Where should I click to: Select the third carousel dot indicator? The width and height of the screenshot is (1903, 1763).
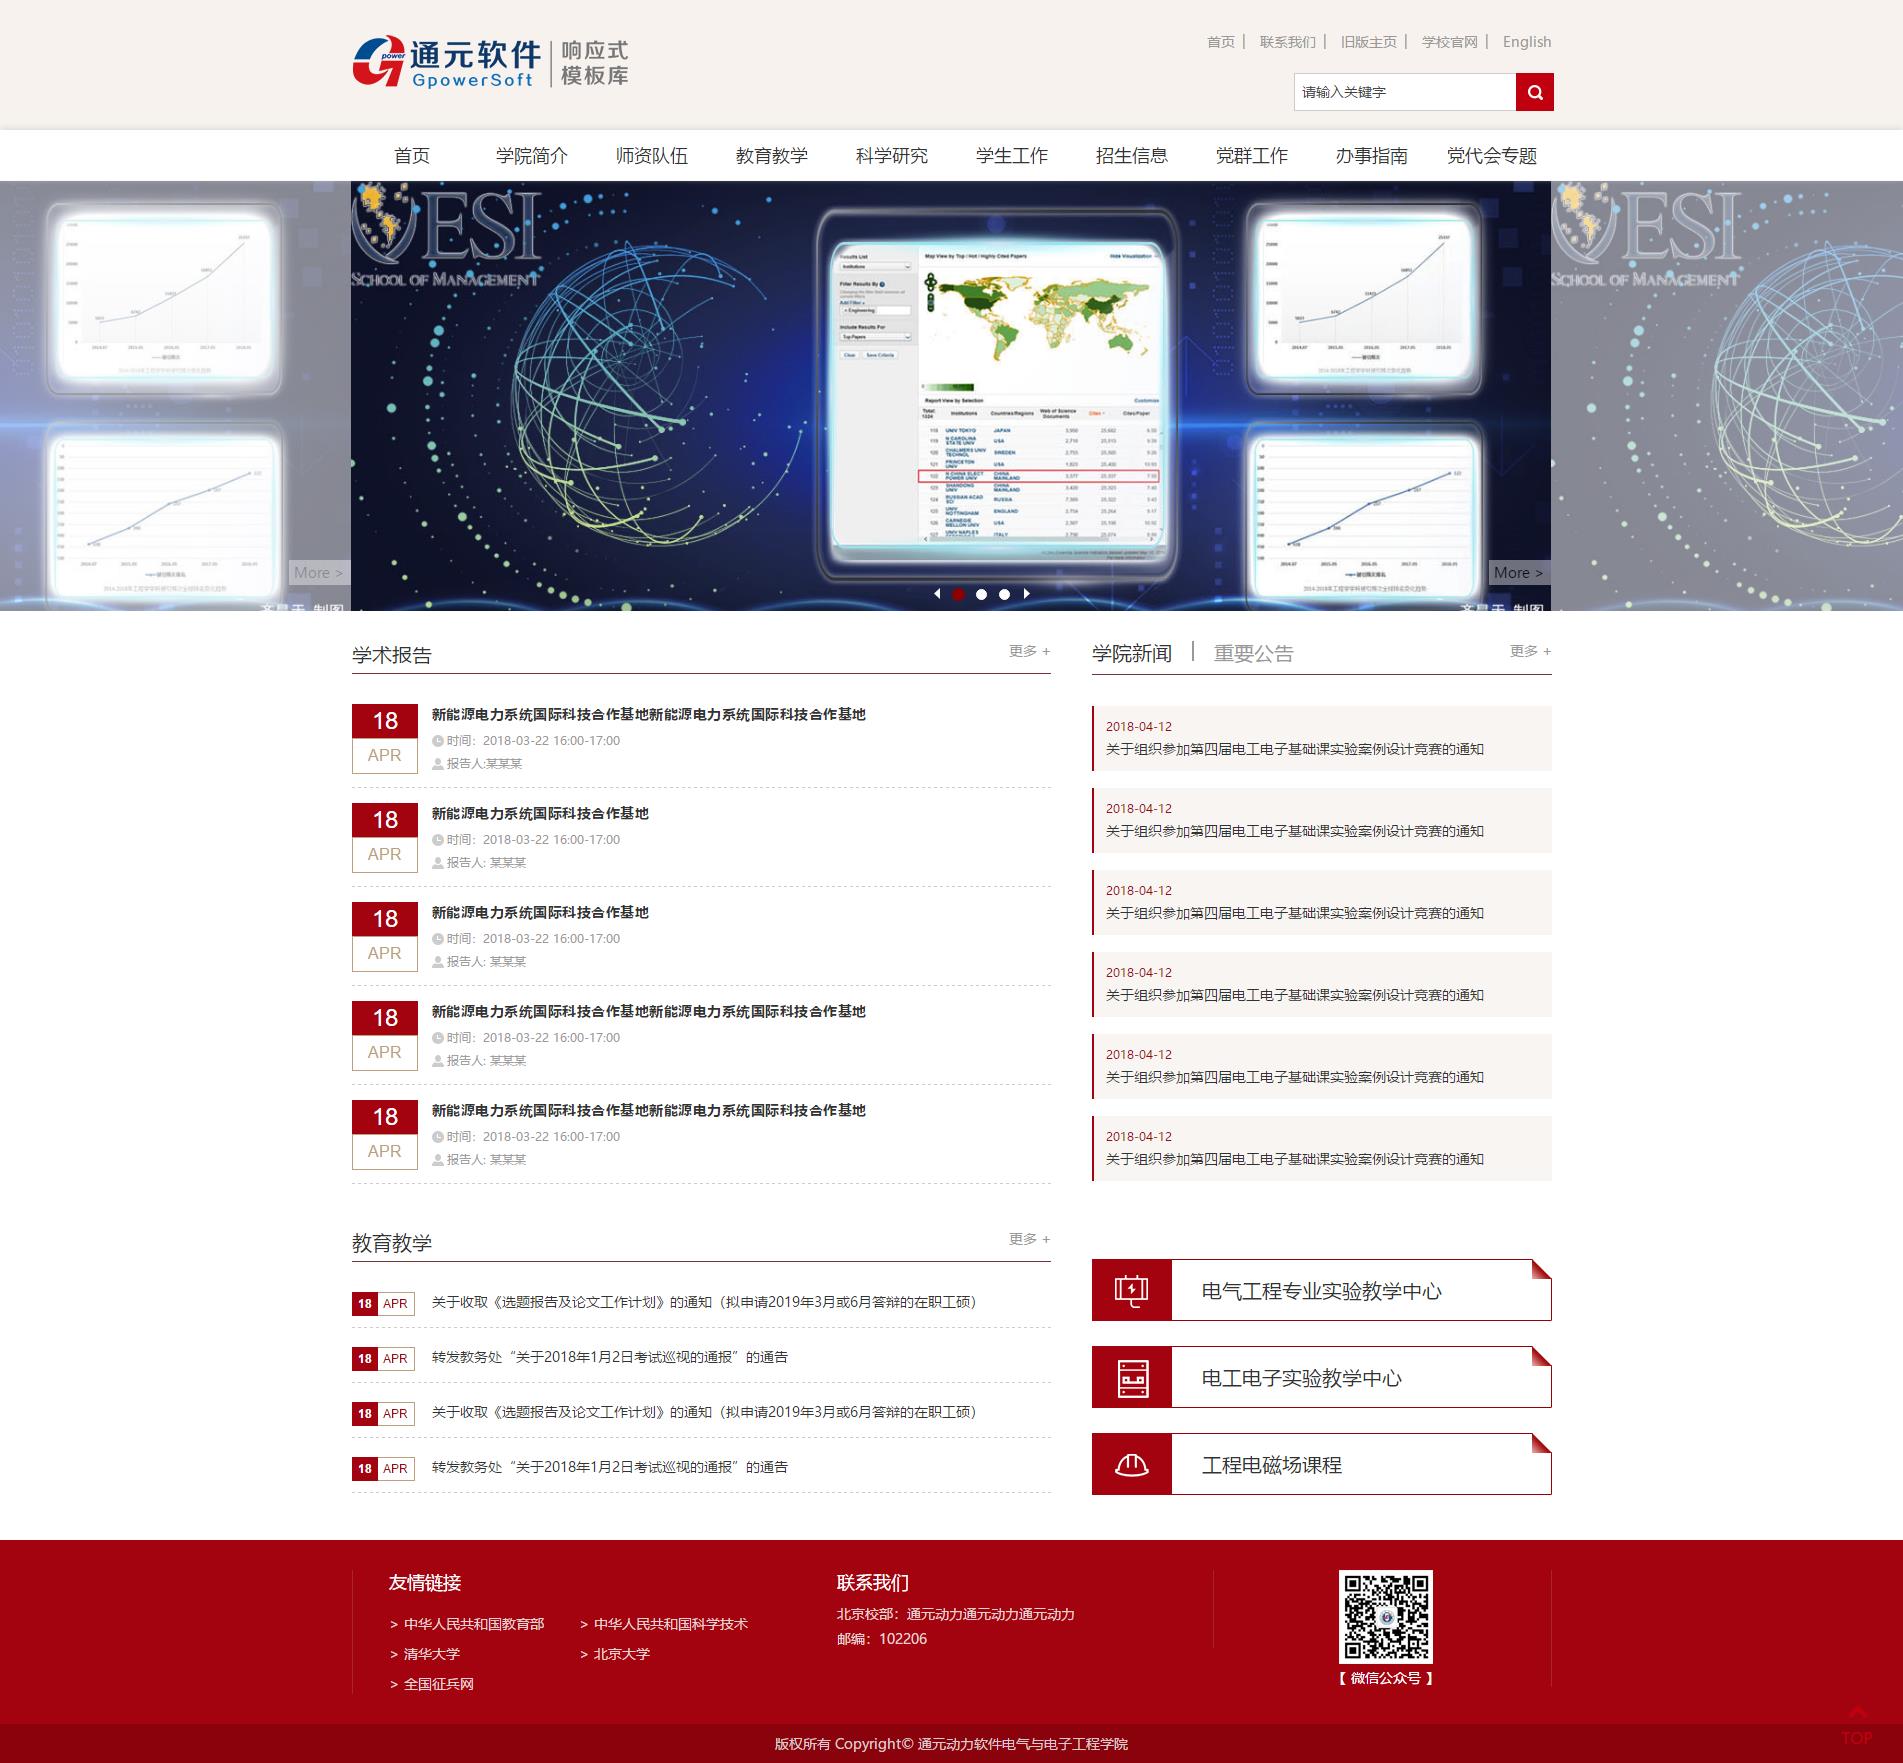tap(1004, 594)
